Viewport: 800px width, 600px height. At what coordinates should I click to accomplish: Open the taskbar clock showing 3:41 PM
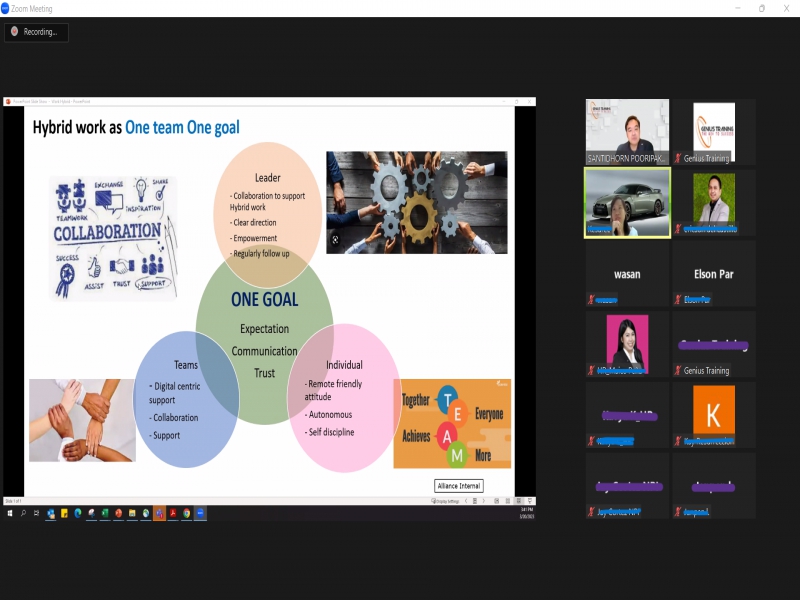point(527,513)
